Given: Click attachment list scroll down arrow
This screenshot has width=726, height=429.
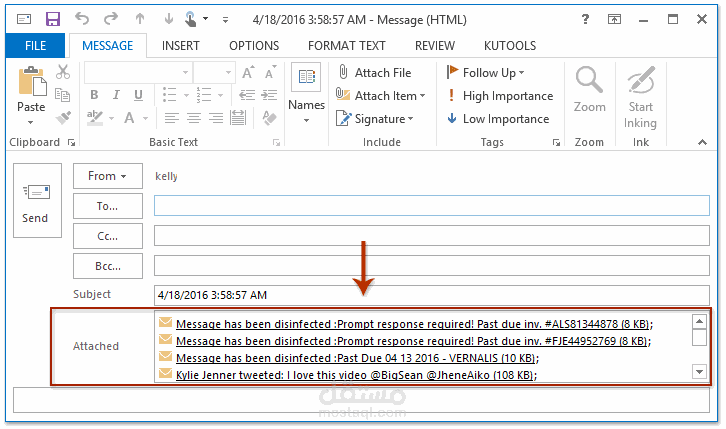Looking at the screenshot, I should [699, 371].
